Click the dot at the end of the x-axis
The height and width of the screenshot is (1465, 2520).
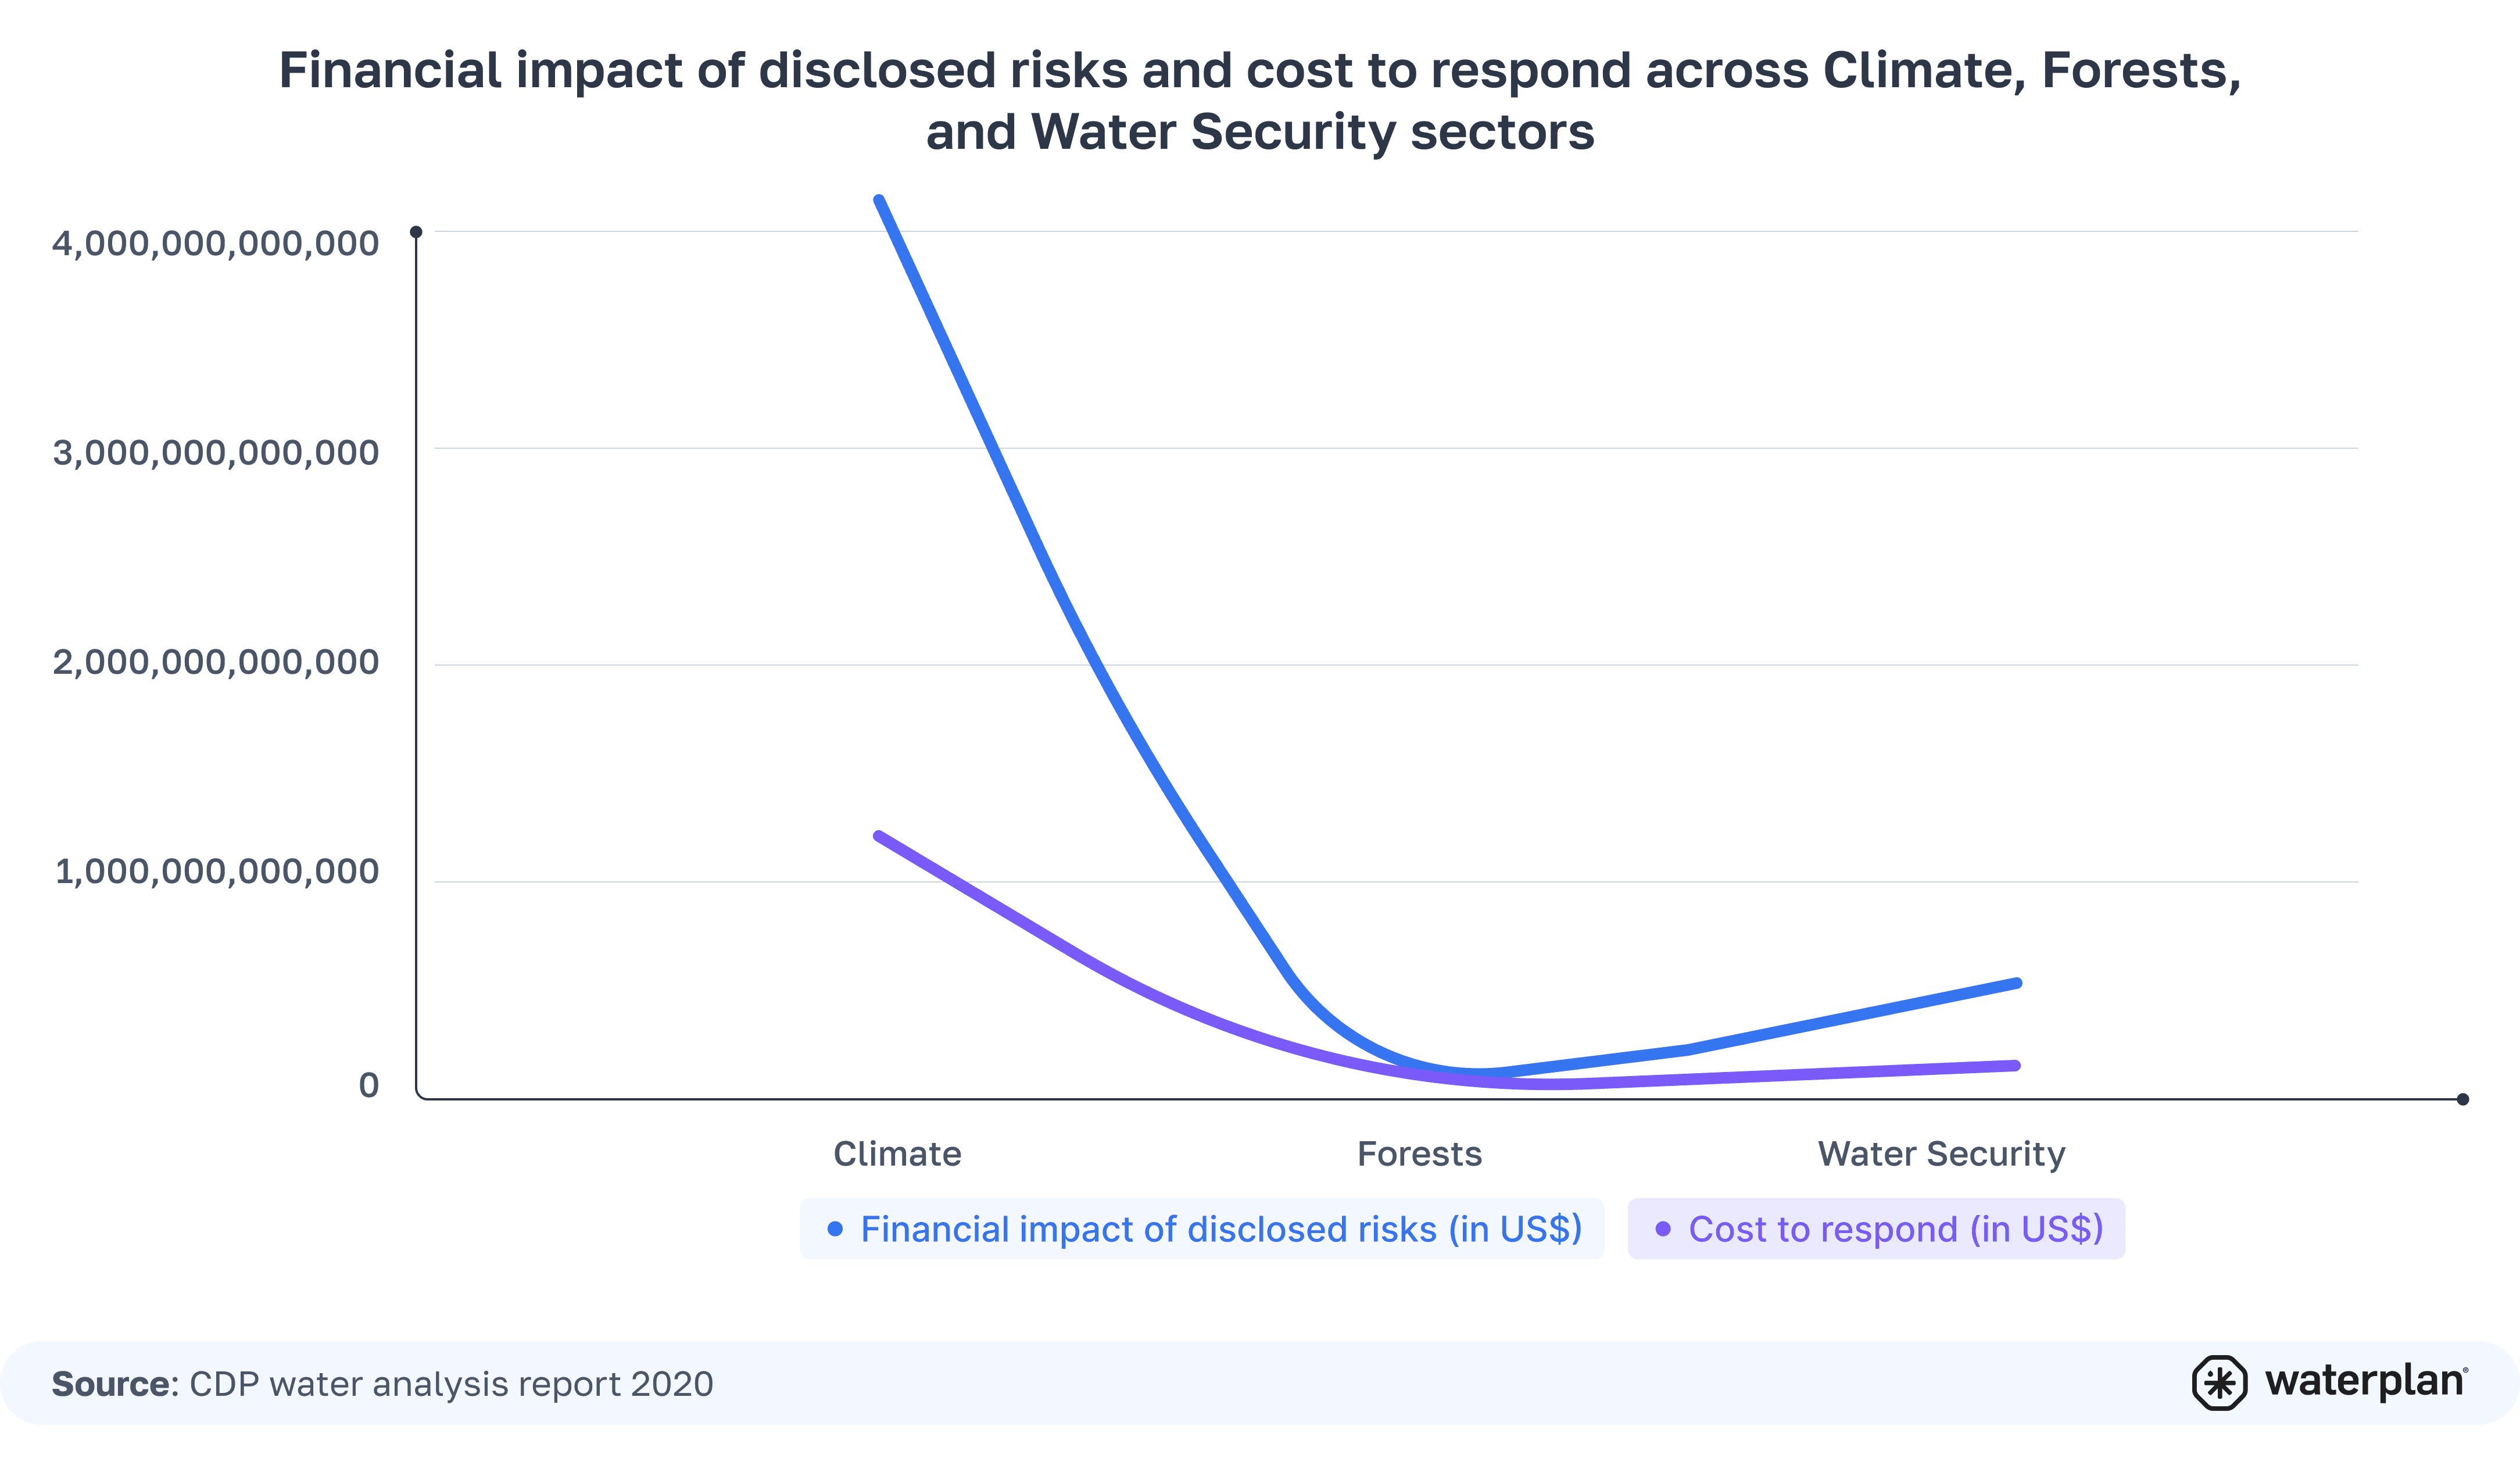pyautogui.click(x=2463, y=1099)
